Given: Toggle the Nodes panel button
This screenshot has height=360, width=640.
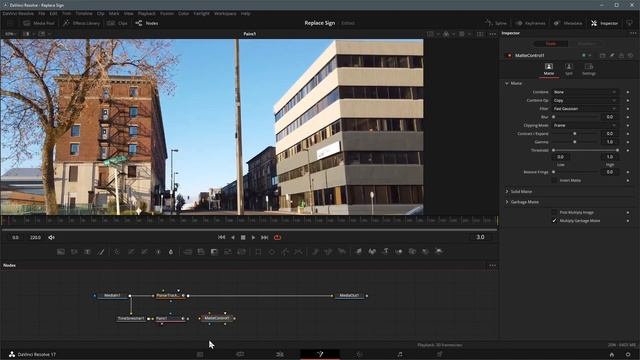Looking at the screenshot, I should pyautogui.click(x=147, y=23).
